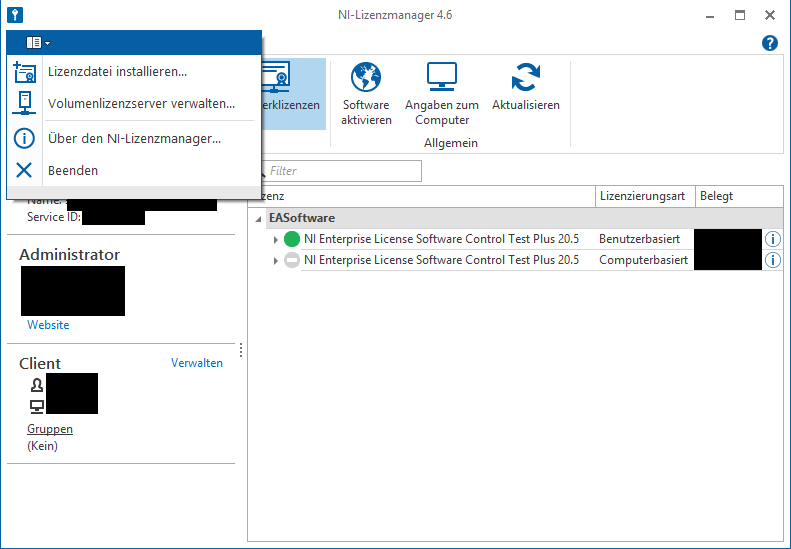Click the Client heading
This screenshot has height=549, width=791.
pos(40,364)
